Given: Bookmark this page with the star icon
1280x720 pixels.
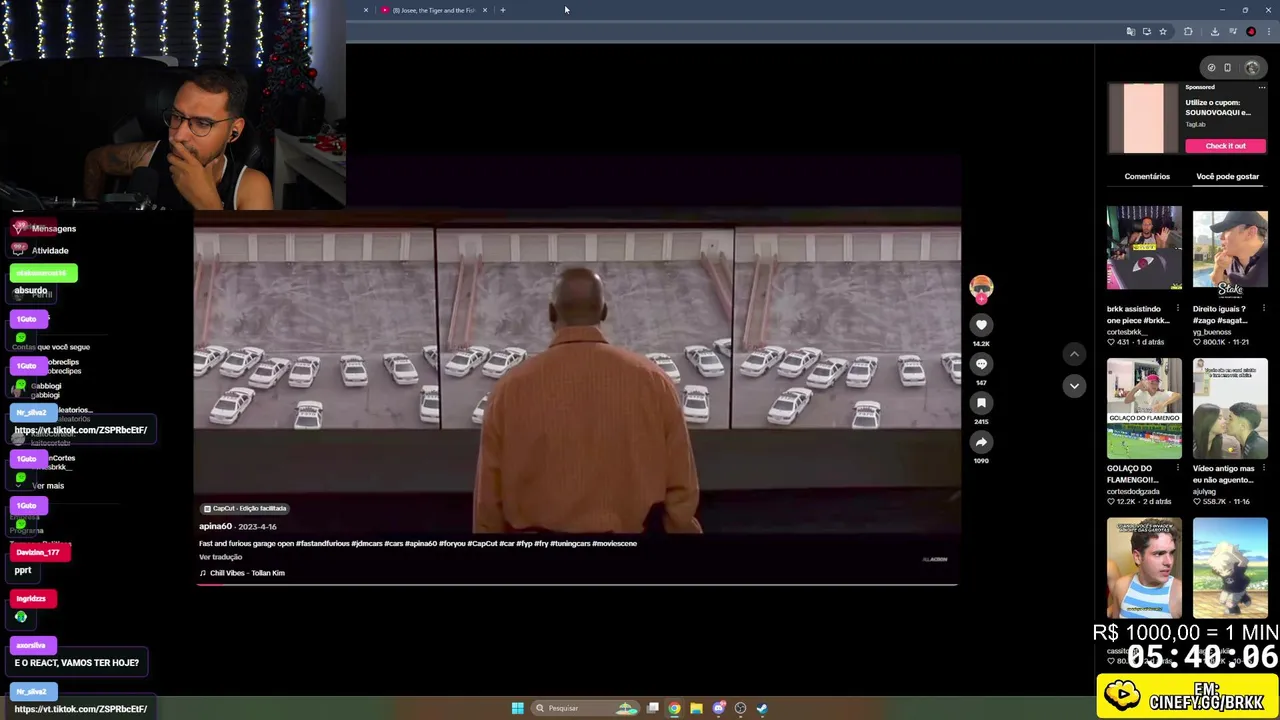Looking at the screenshot, I should coord(1162,31).
